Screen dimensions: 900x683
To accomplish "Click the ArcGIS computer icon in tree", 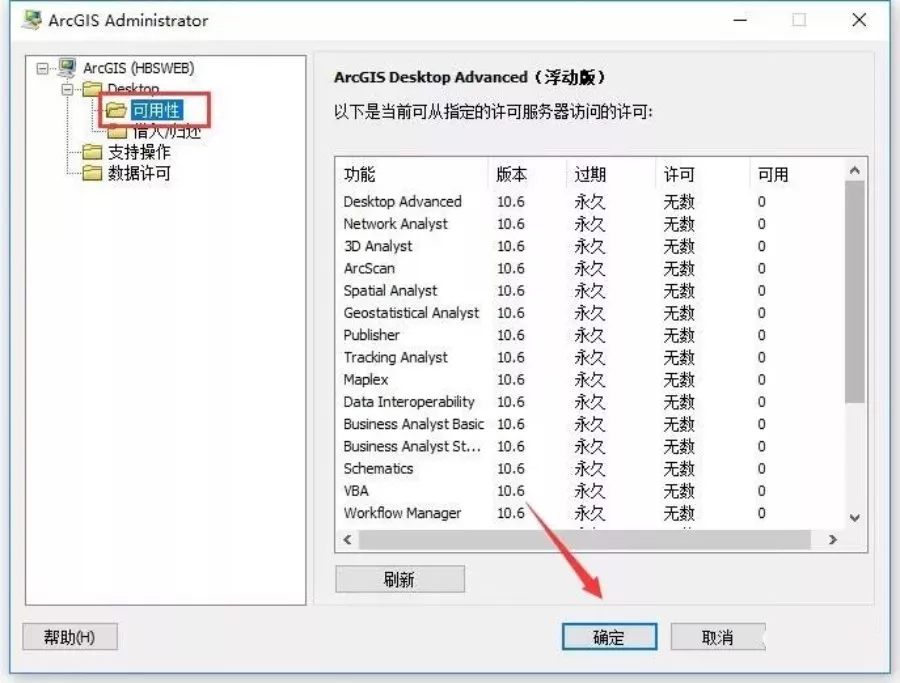I will pos(67,68).
